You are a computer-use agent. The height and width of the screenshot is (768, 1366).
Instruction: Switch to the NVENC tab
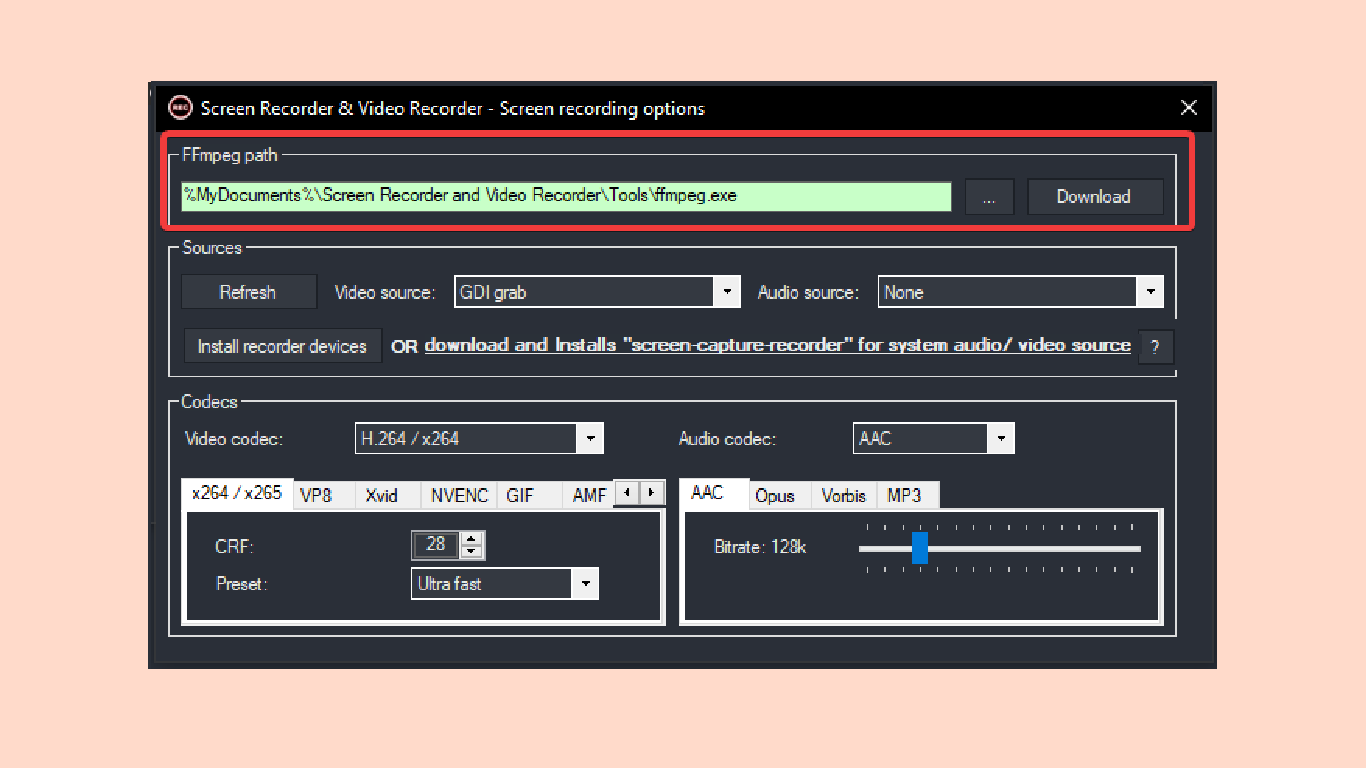click(x=460, y=495)
